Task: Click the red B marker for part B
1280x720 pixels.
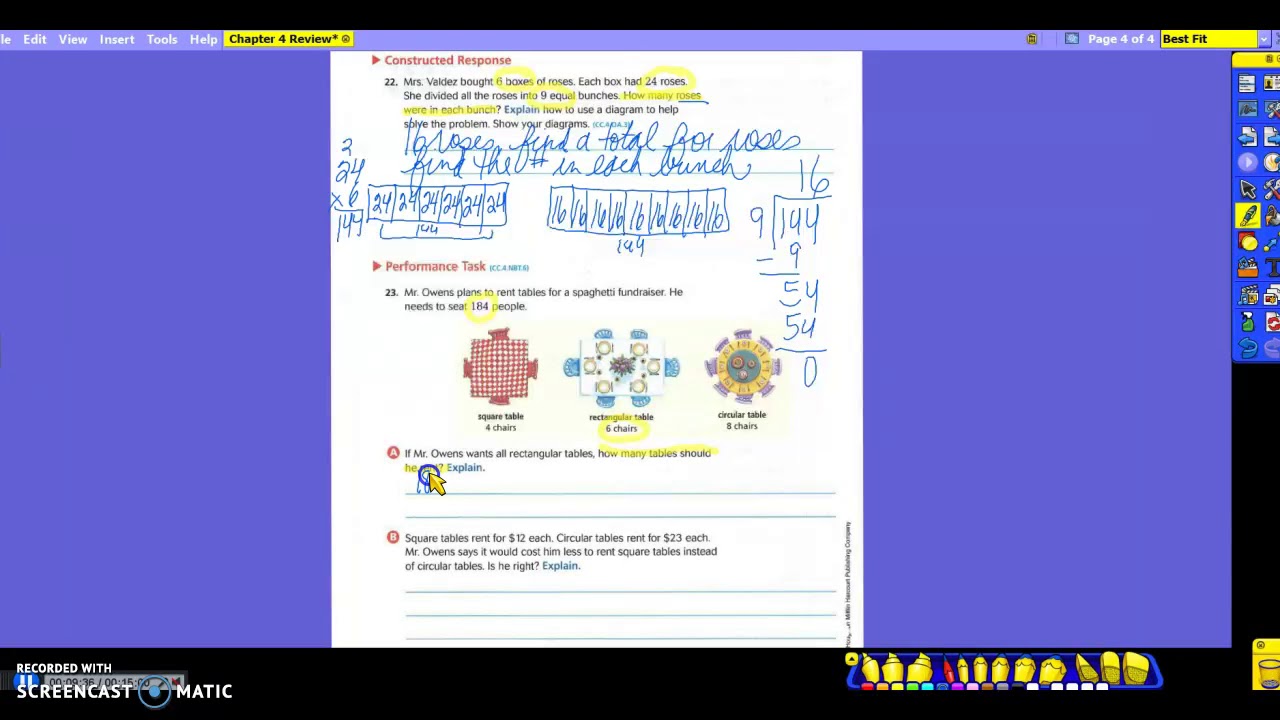Action: pyautogui.click(x=393, y=538)
